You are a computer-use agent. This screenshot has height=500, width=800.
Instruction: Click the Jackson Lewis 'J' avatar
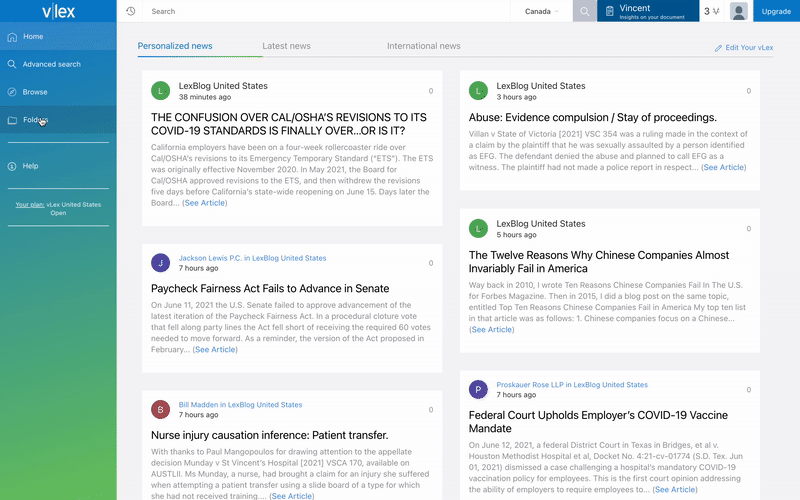[x=161, y=263]
